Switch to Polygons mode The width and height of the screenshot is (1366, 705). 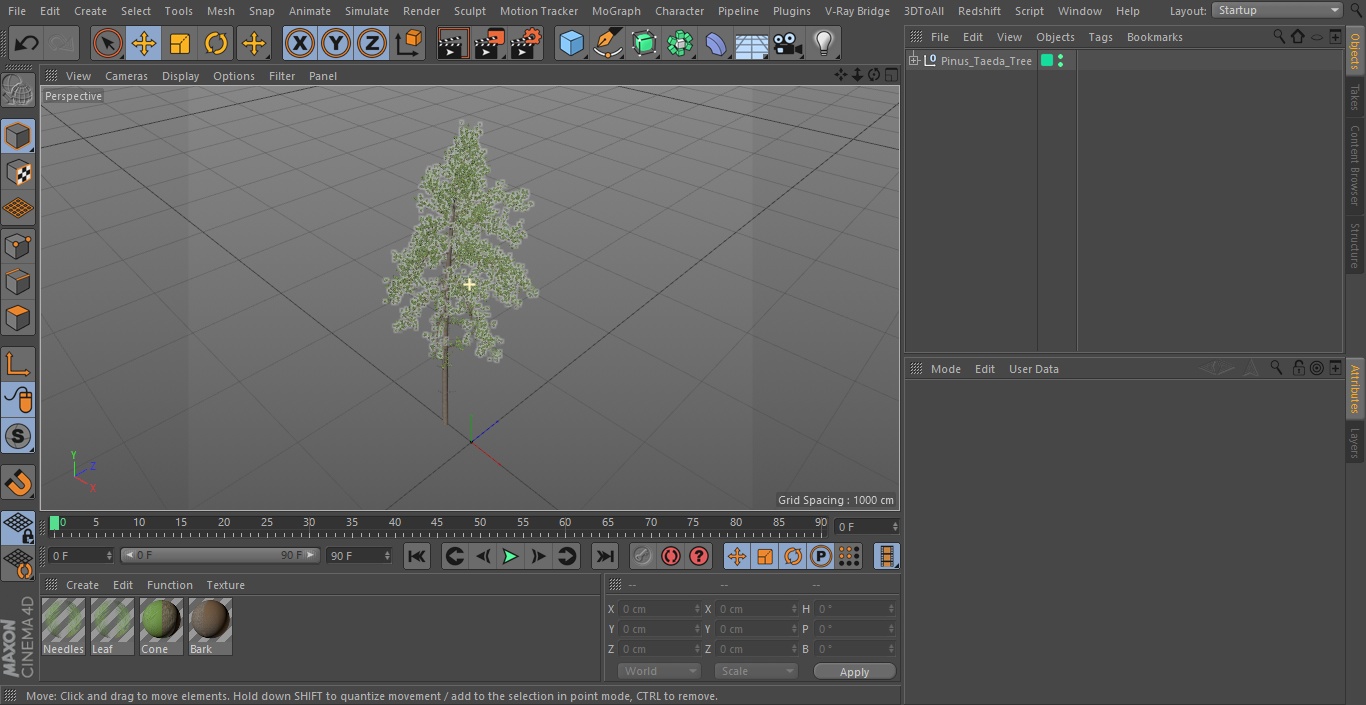click(x=18, y=318)
